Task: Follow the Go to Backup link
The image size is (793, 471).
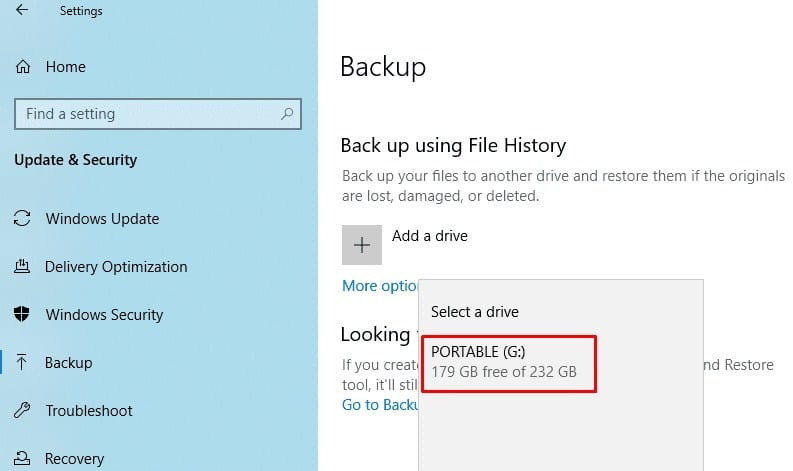Action: tap(380, 405)
